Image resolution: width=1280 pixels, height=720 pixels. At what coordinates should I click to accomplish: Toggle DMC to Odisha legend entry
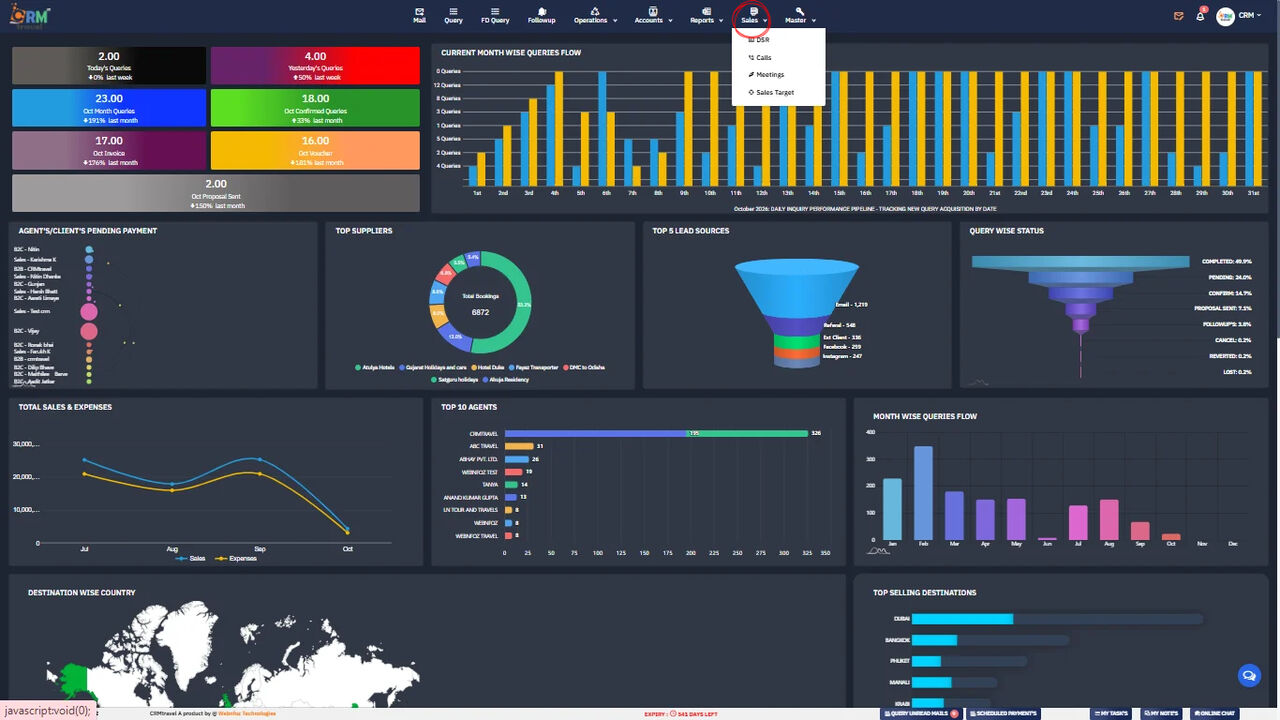pos(584,367)
